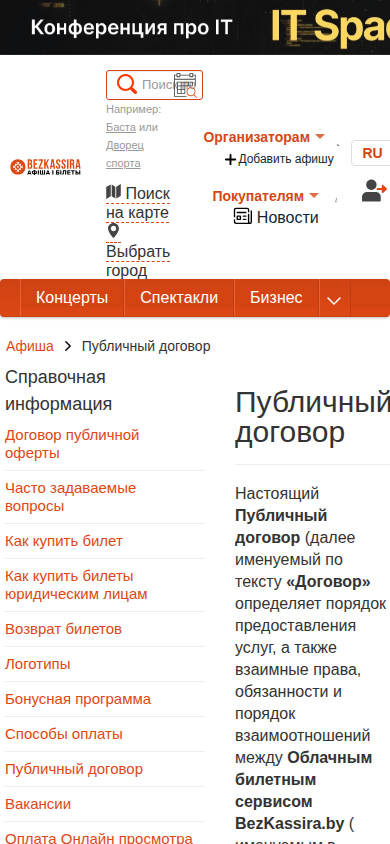The width and height of the screenshot is (390, 844).
Task: Expand the Организаторам dropdown
Action: click(x=264, y=137)
